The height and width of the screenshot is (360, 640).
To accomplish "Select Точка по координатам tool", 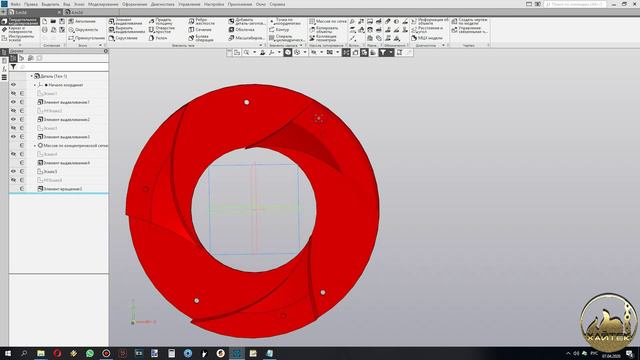I will [285, 21].
